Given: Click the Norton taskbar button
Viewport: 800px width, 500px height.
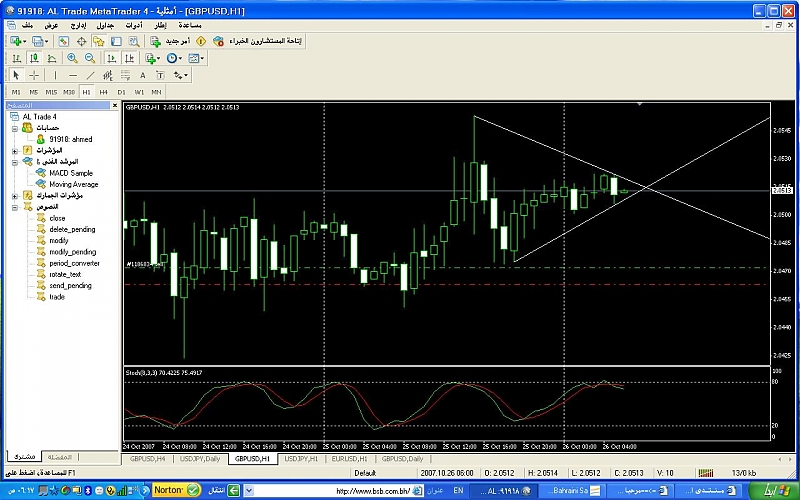Looking at the screenshot, I should point(177,490).
